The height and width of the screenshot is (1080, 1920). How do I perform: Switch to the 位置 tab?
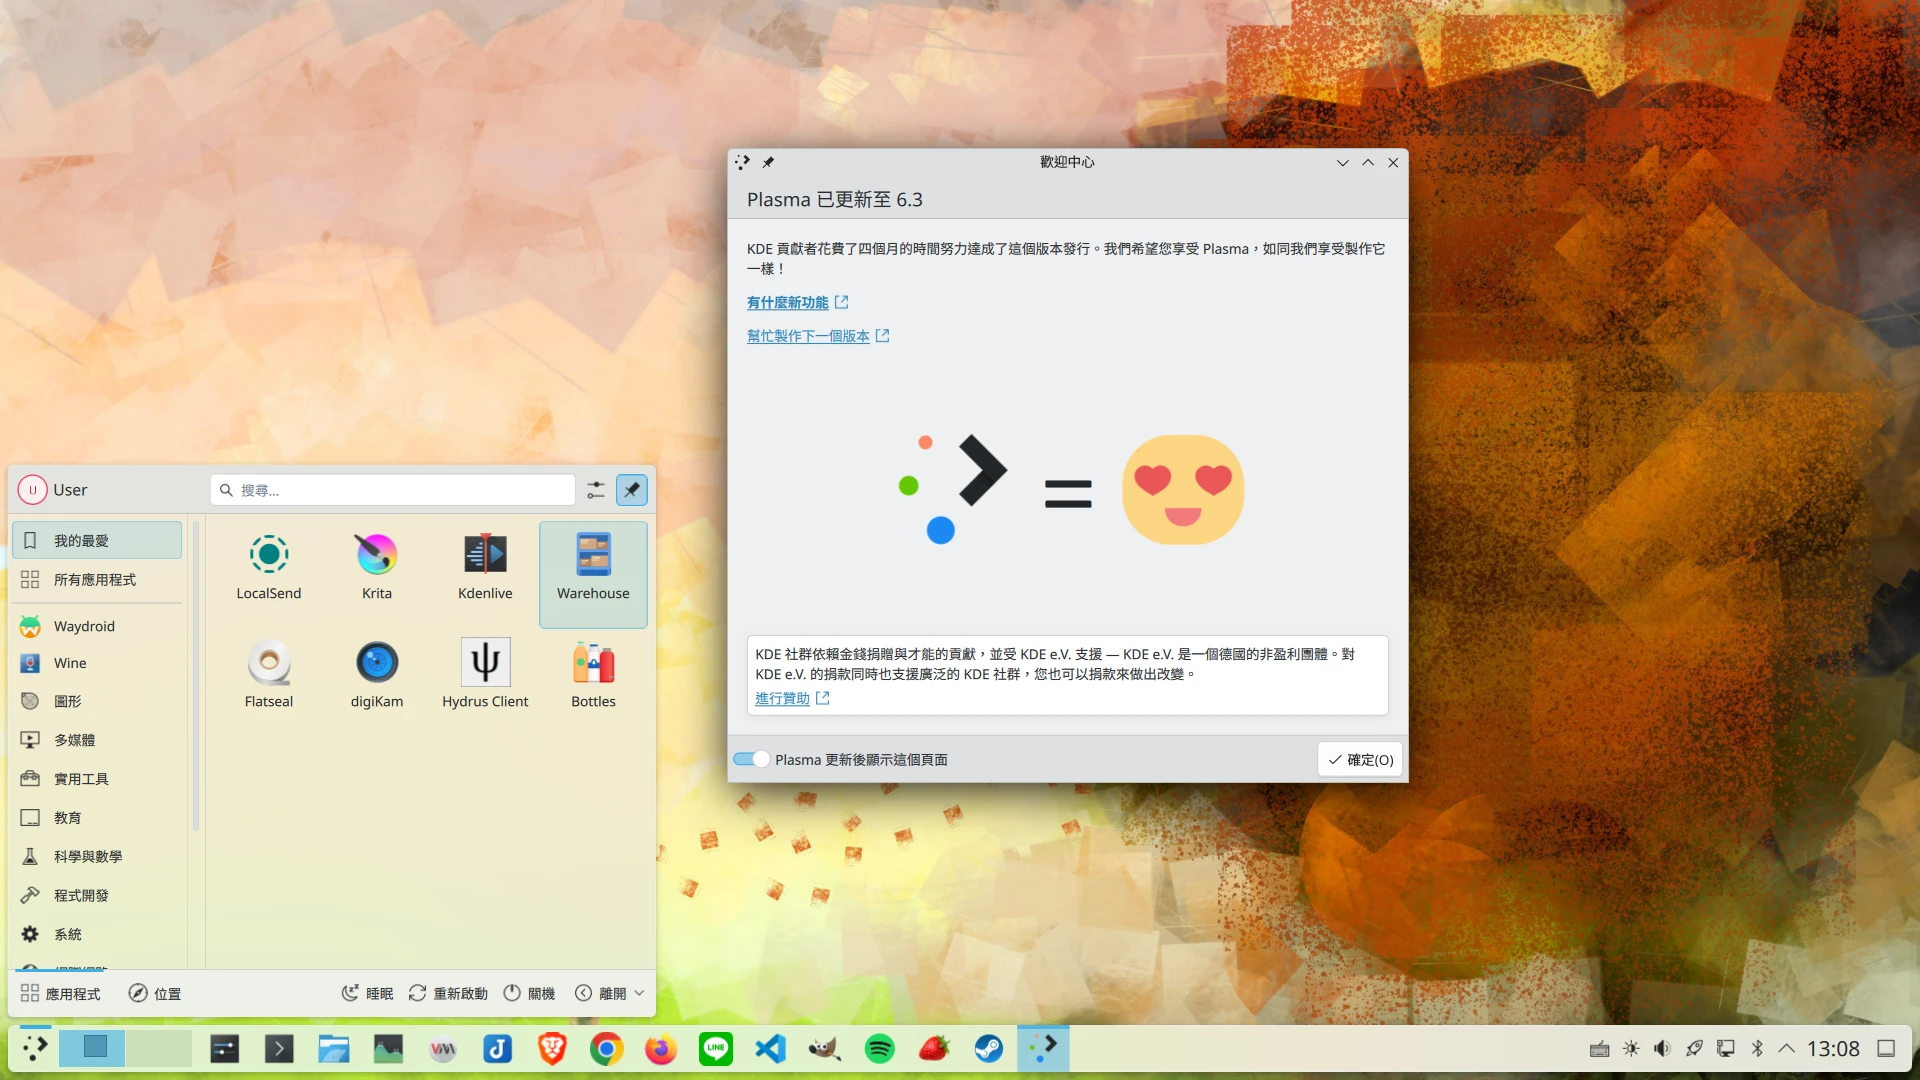(155, 994)
